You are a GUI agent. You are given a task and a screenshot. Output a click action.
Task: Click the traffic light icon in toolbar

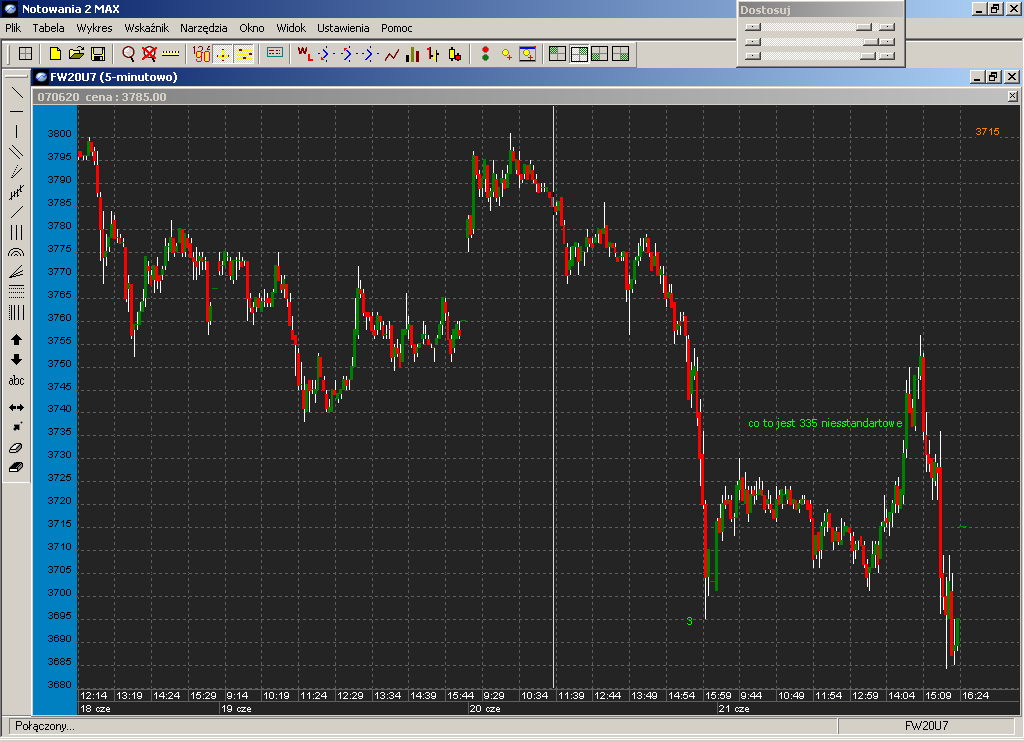[485, 54]
